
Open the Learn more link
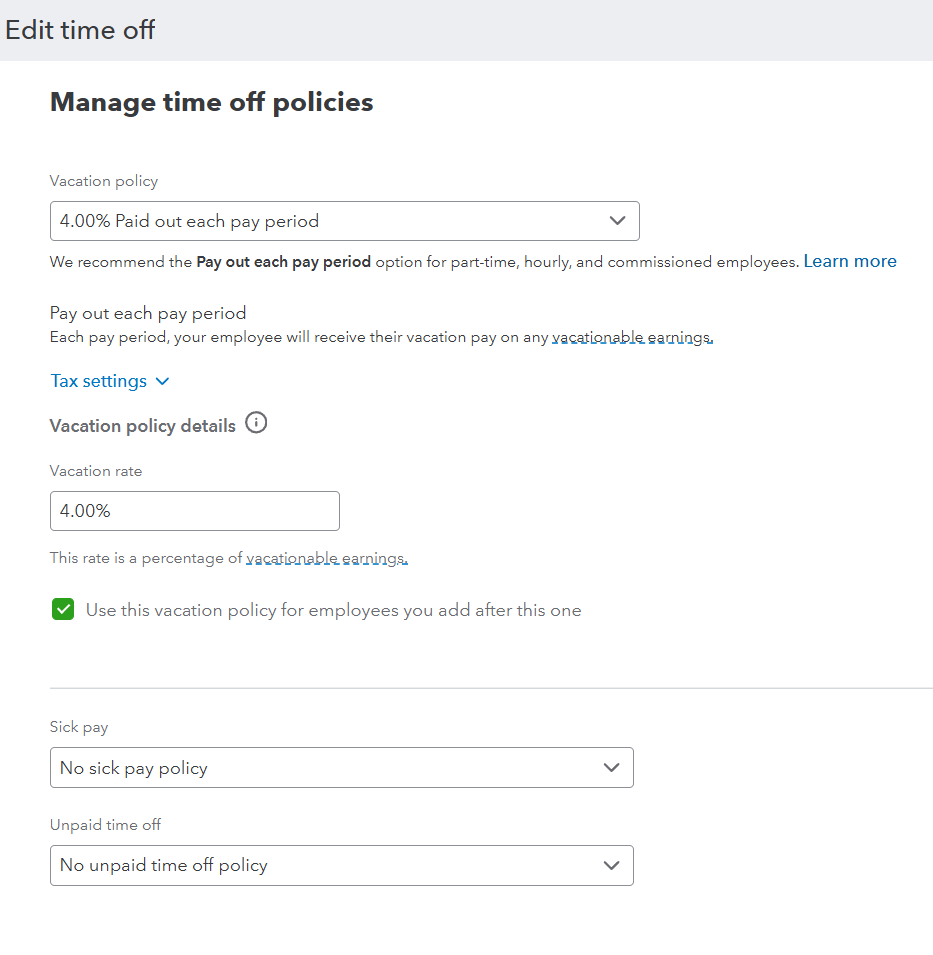coord(850,262)
